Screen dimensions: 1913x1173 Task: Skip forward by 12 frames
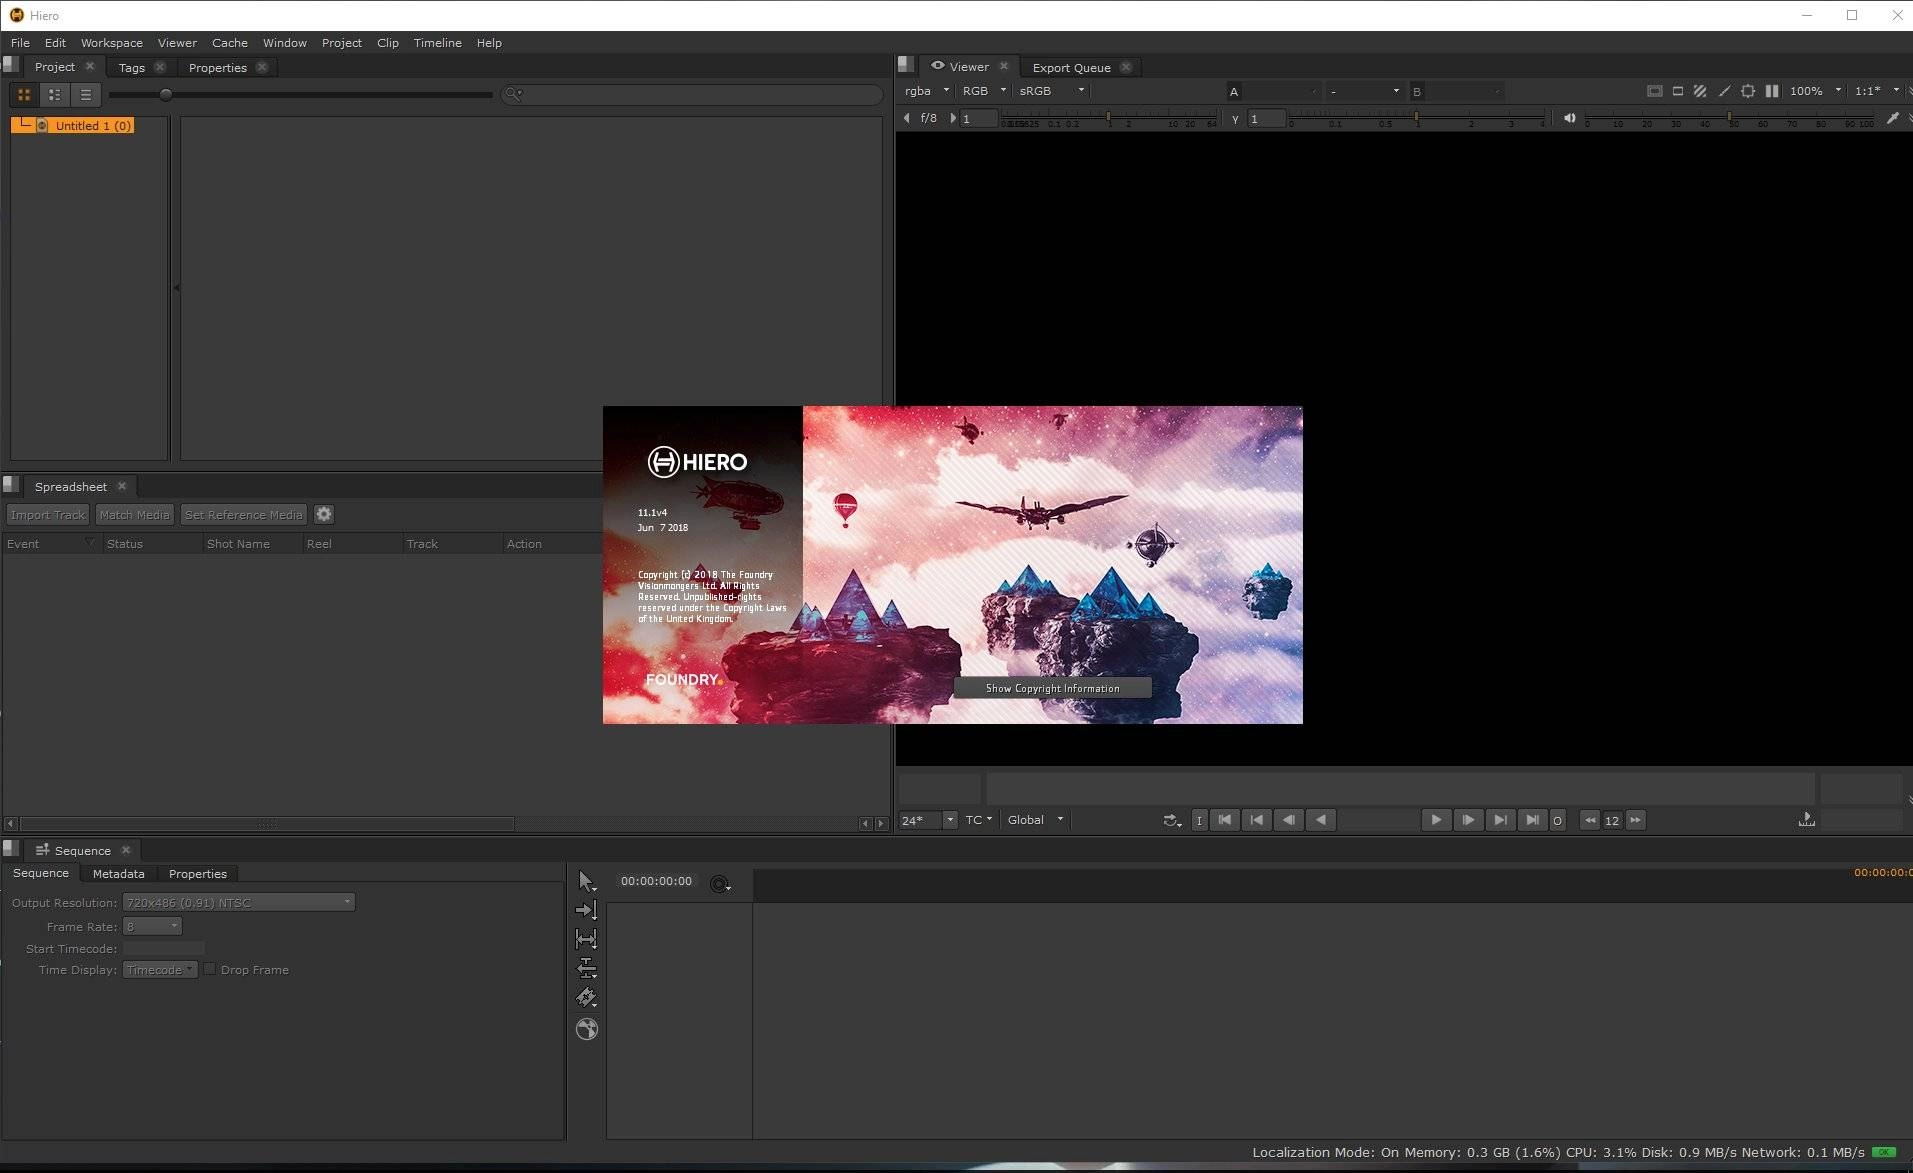tap(1635, 820)
